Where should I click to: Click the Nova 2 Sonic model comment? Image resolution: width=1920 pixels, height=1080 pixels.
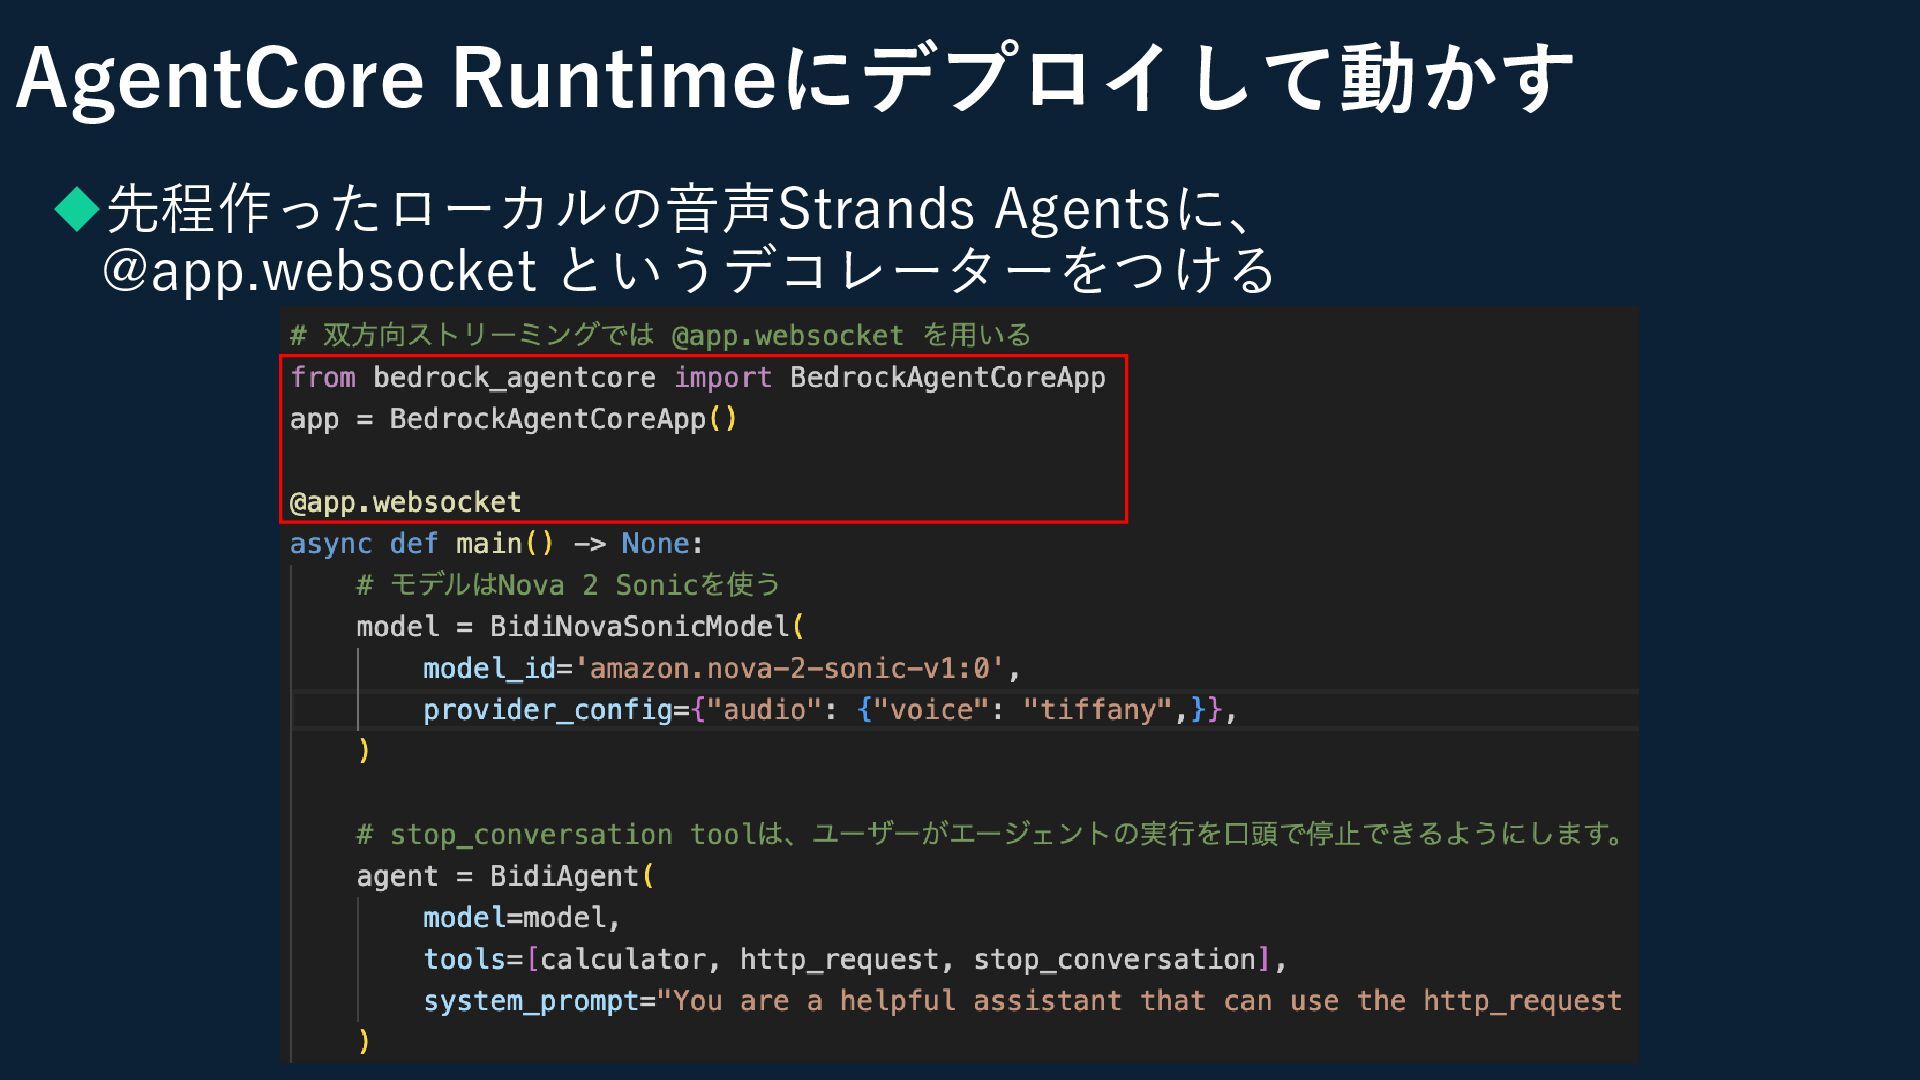(x=567, y=585)
